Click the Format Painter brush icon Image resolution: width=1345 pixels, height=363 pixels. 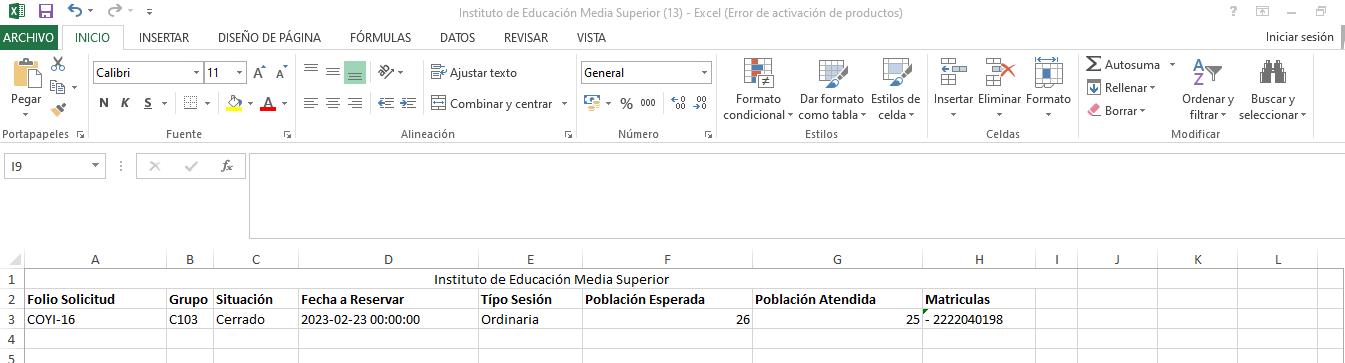coord(58,109)
